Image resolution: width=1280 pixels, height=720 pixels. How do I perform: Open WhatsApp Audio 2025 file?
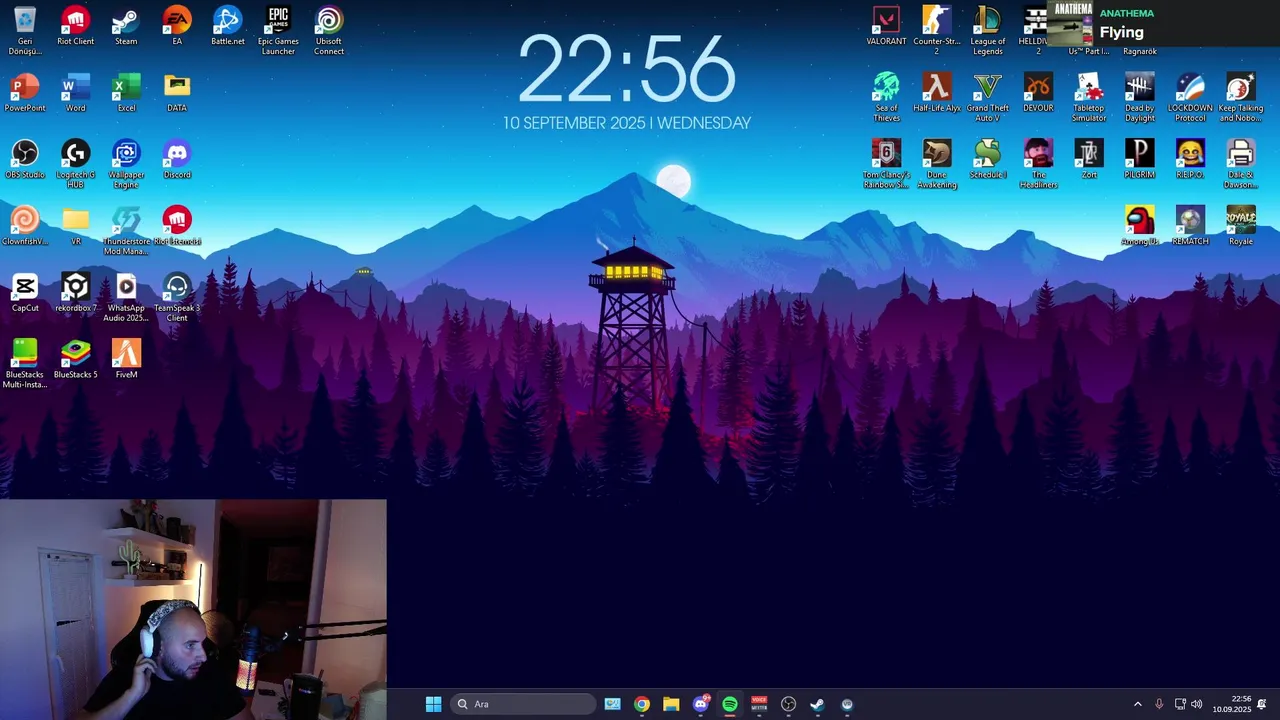pos(126,298)
